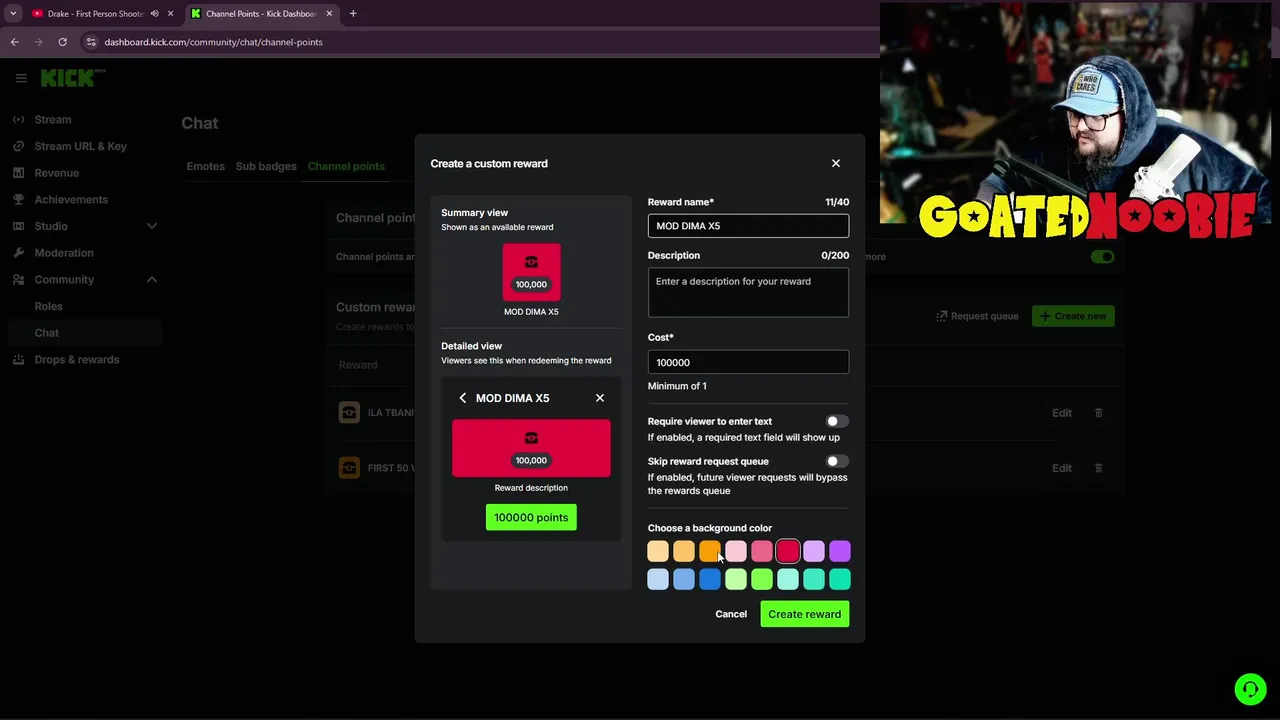Mute the Drake YouTube tab audio

point(154,14)
